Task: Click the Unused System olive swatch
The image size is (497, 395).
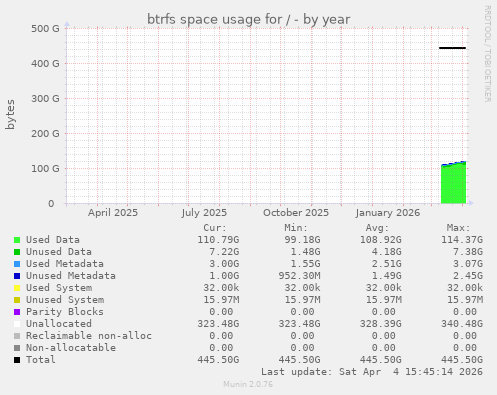Action: 17,300
